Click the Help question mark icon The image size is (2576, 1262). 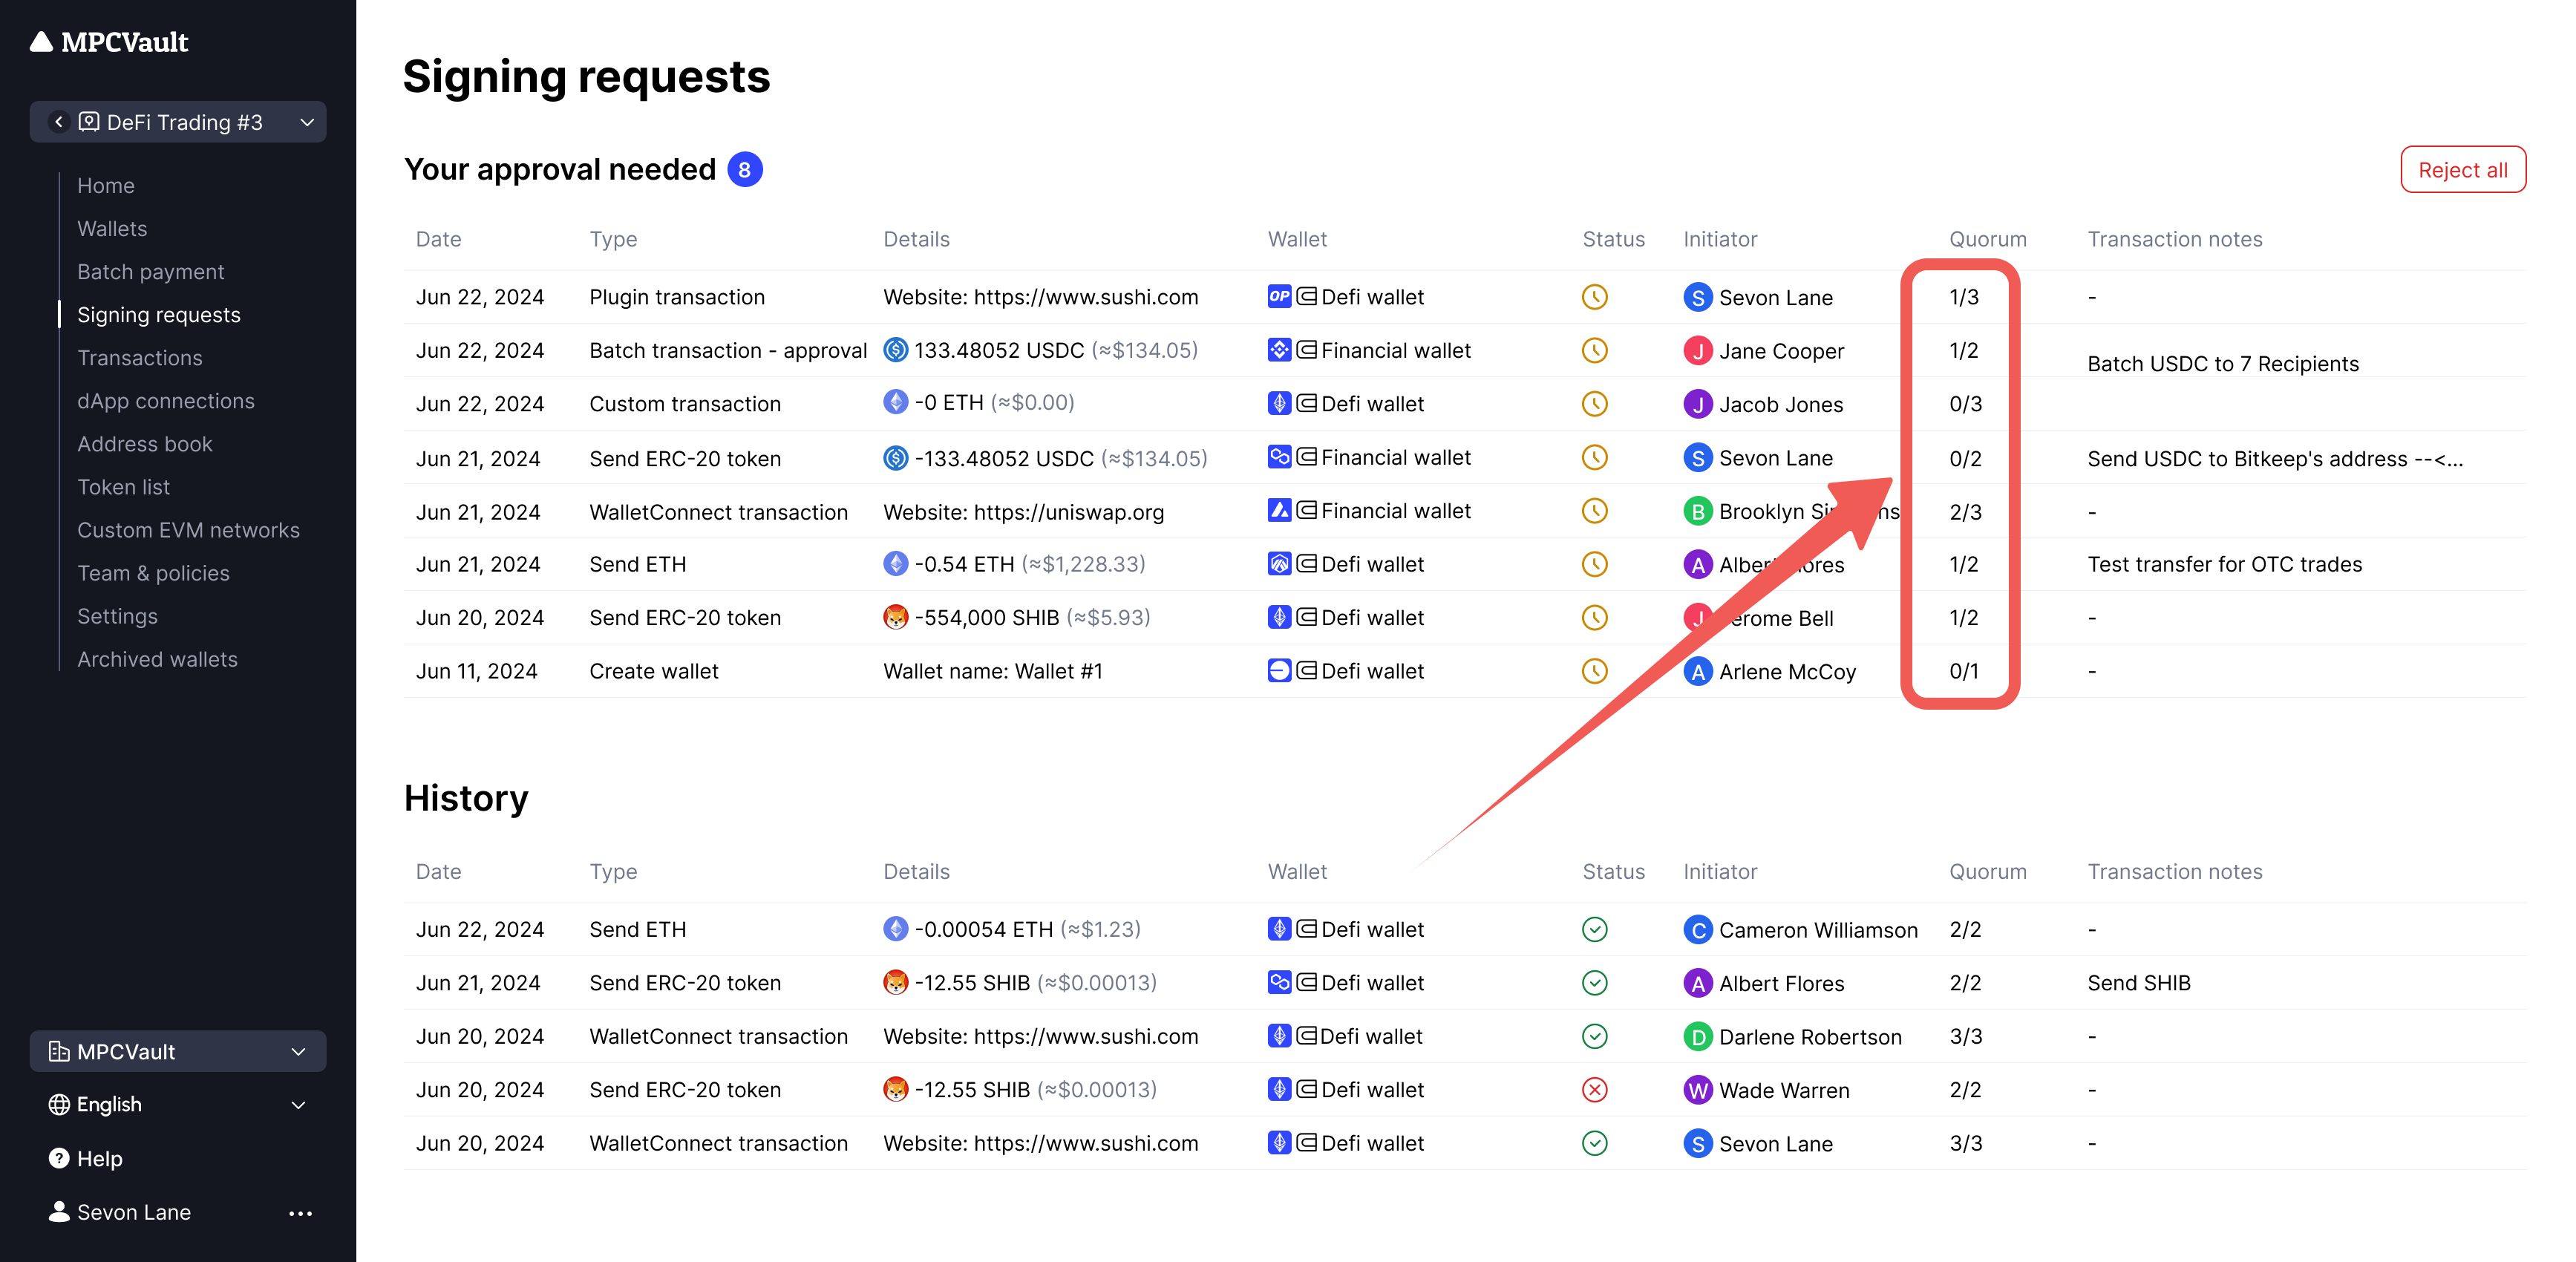point(59,1159)
